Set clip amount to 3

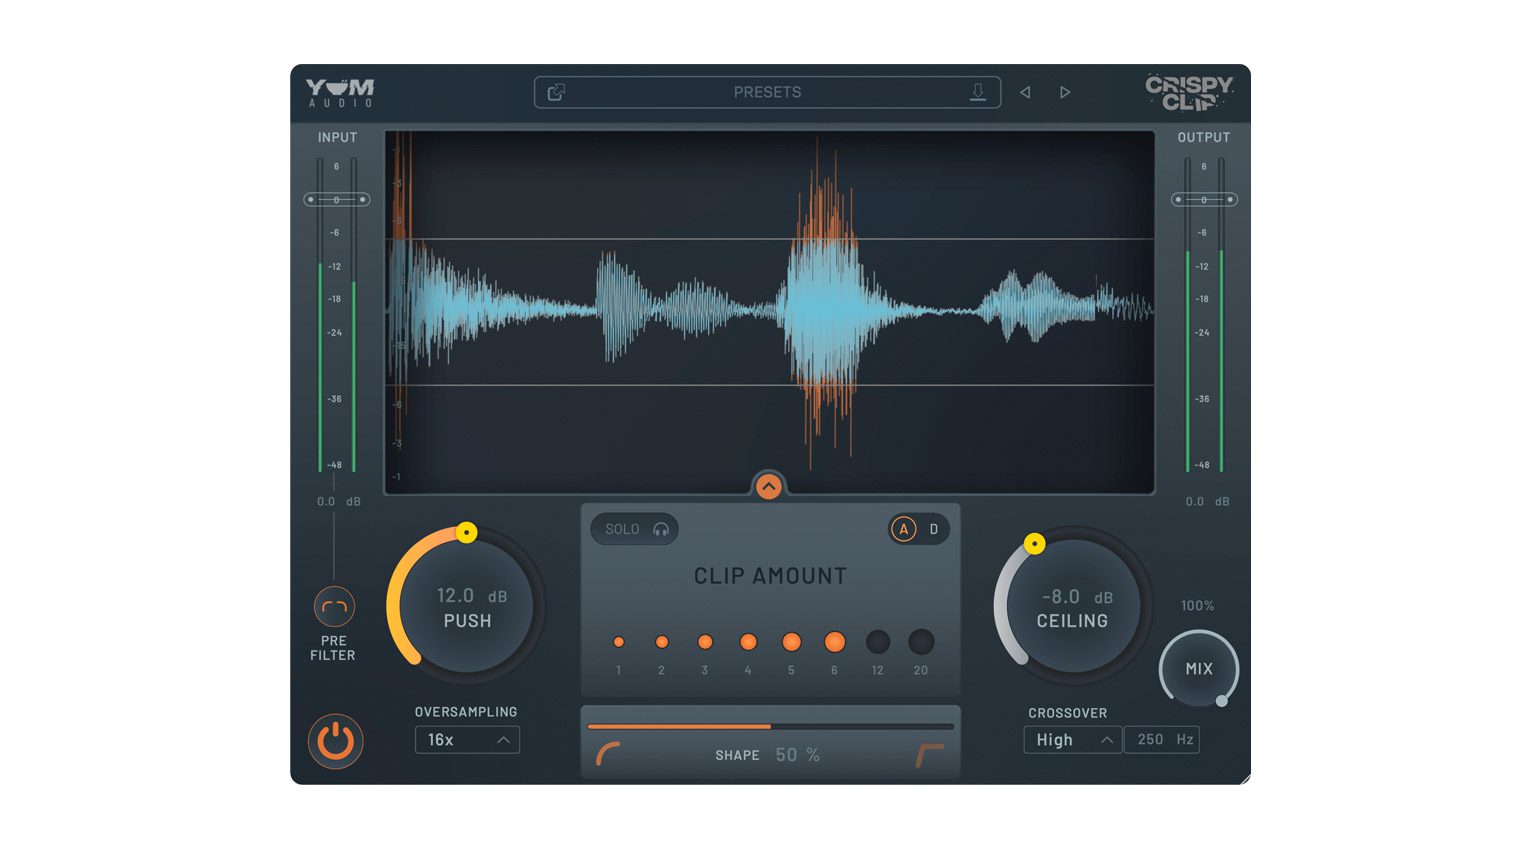tap(705, 642)
